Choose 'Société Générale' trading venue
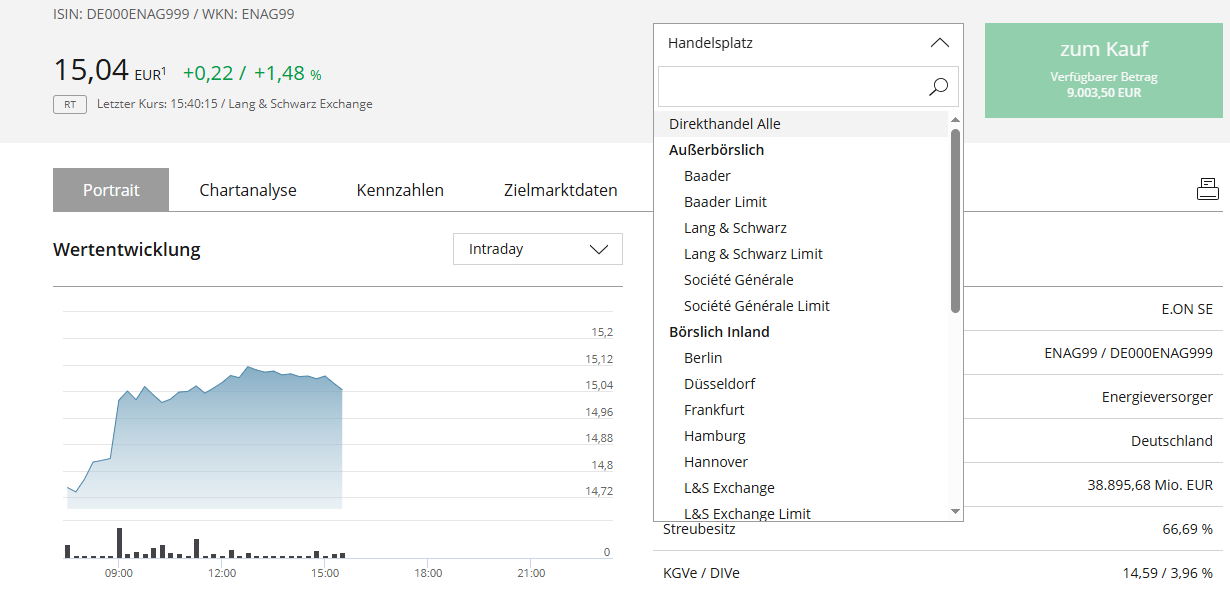This screenshot has height=589, width=1230. (737, 279)
